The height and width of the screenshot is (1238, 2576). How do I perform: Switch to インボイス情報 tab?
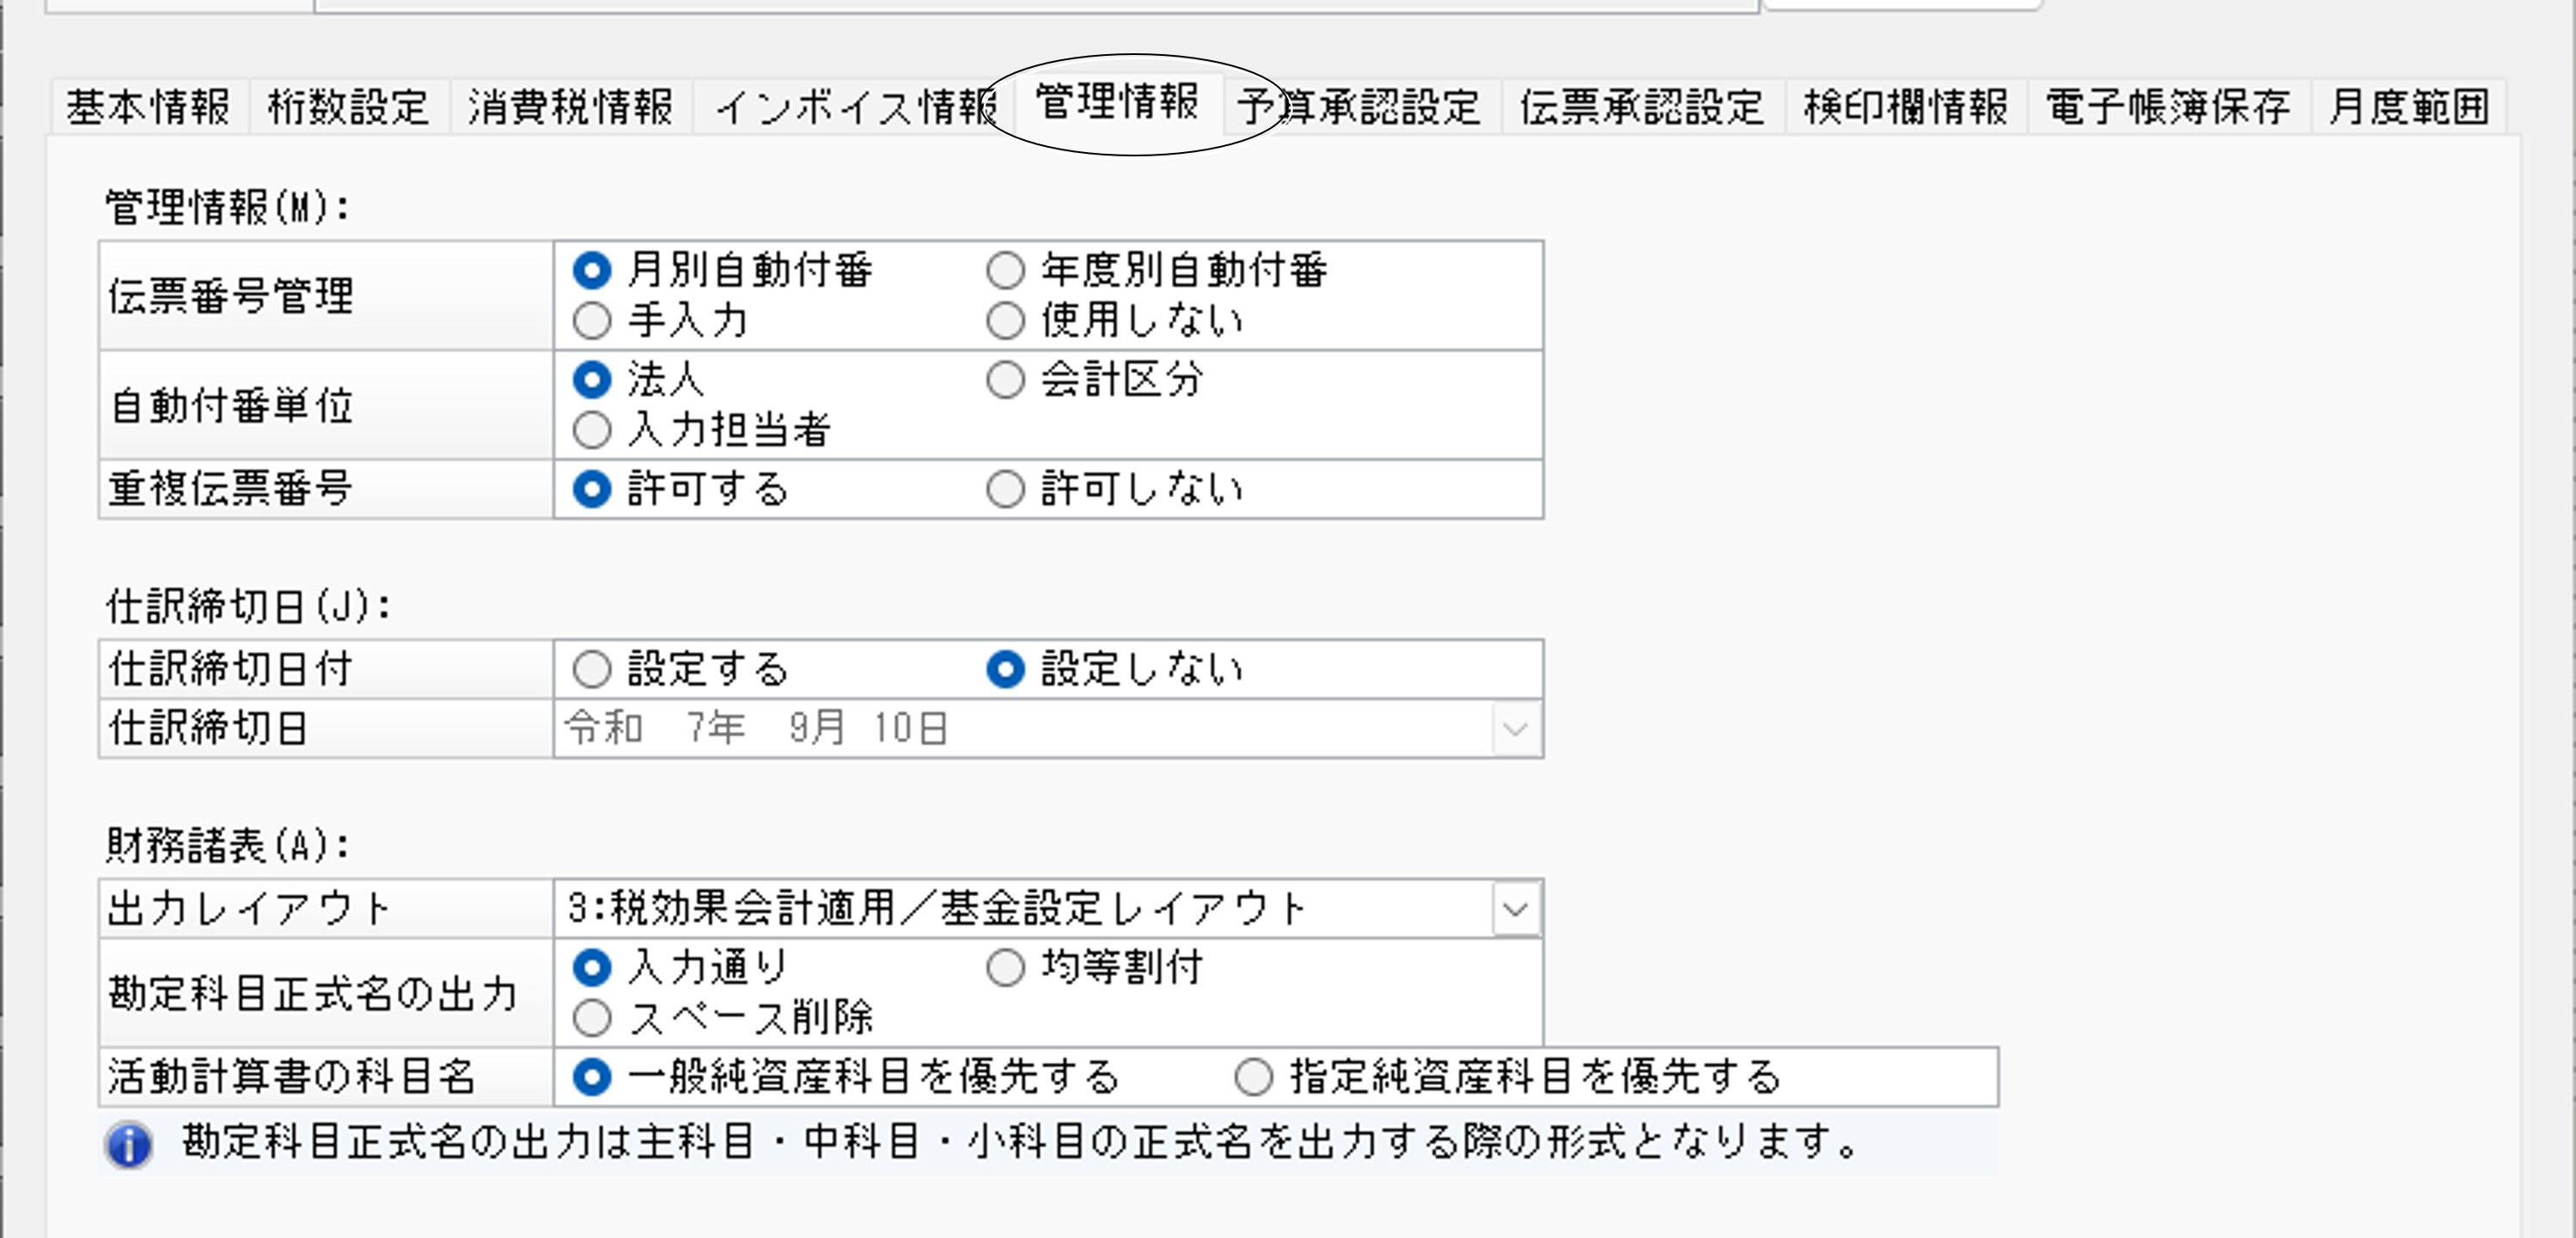coord(856,107)
